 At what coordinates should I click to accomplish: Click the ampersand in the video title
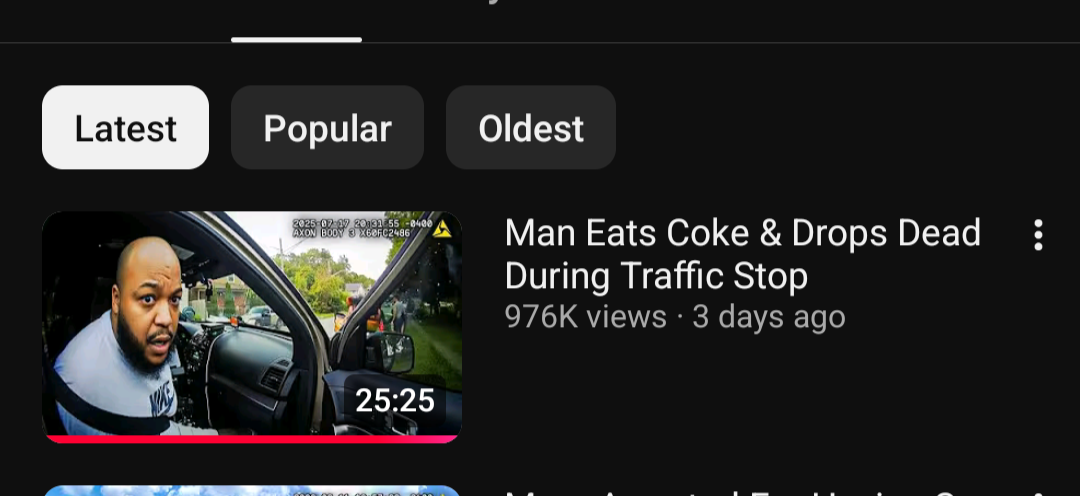(x=770, y=234)
